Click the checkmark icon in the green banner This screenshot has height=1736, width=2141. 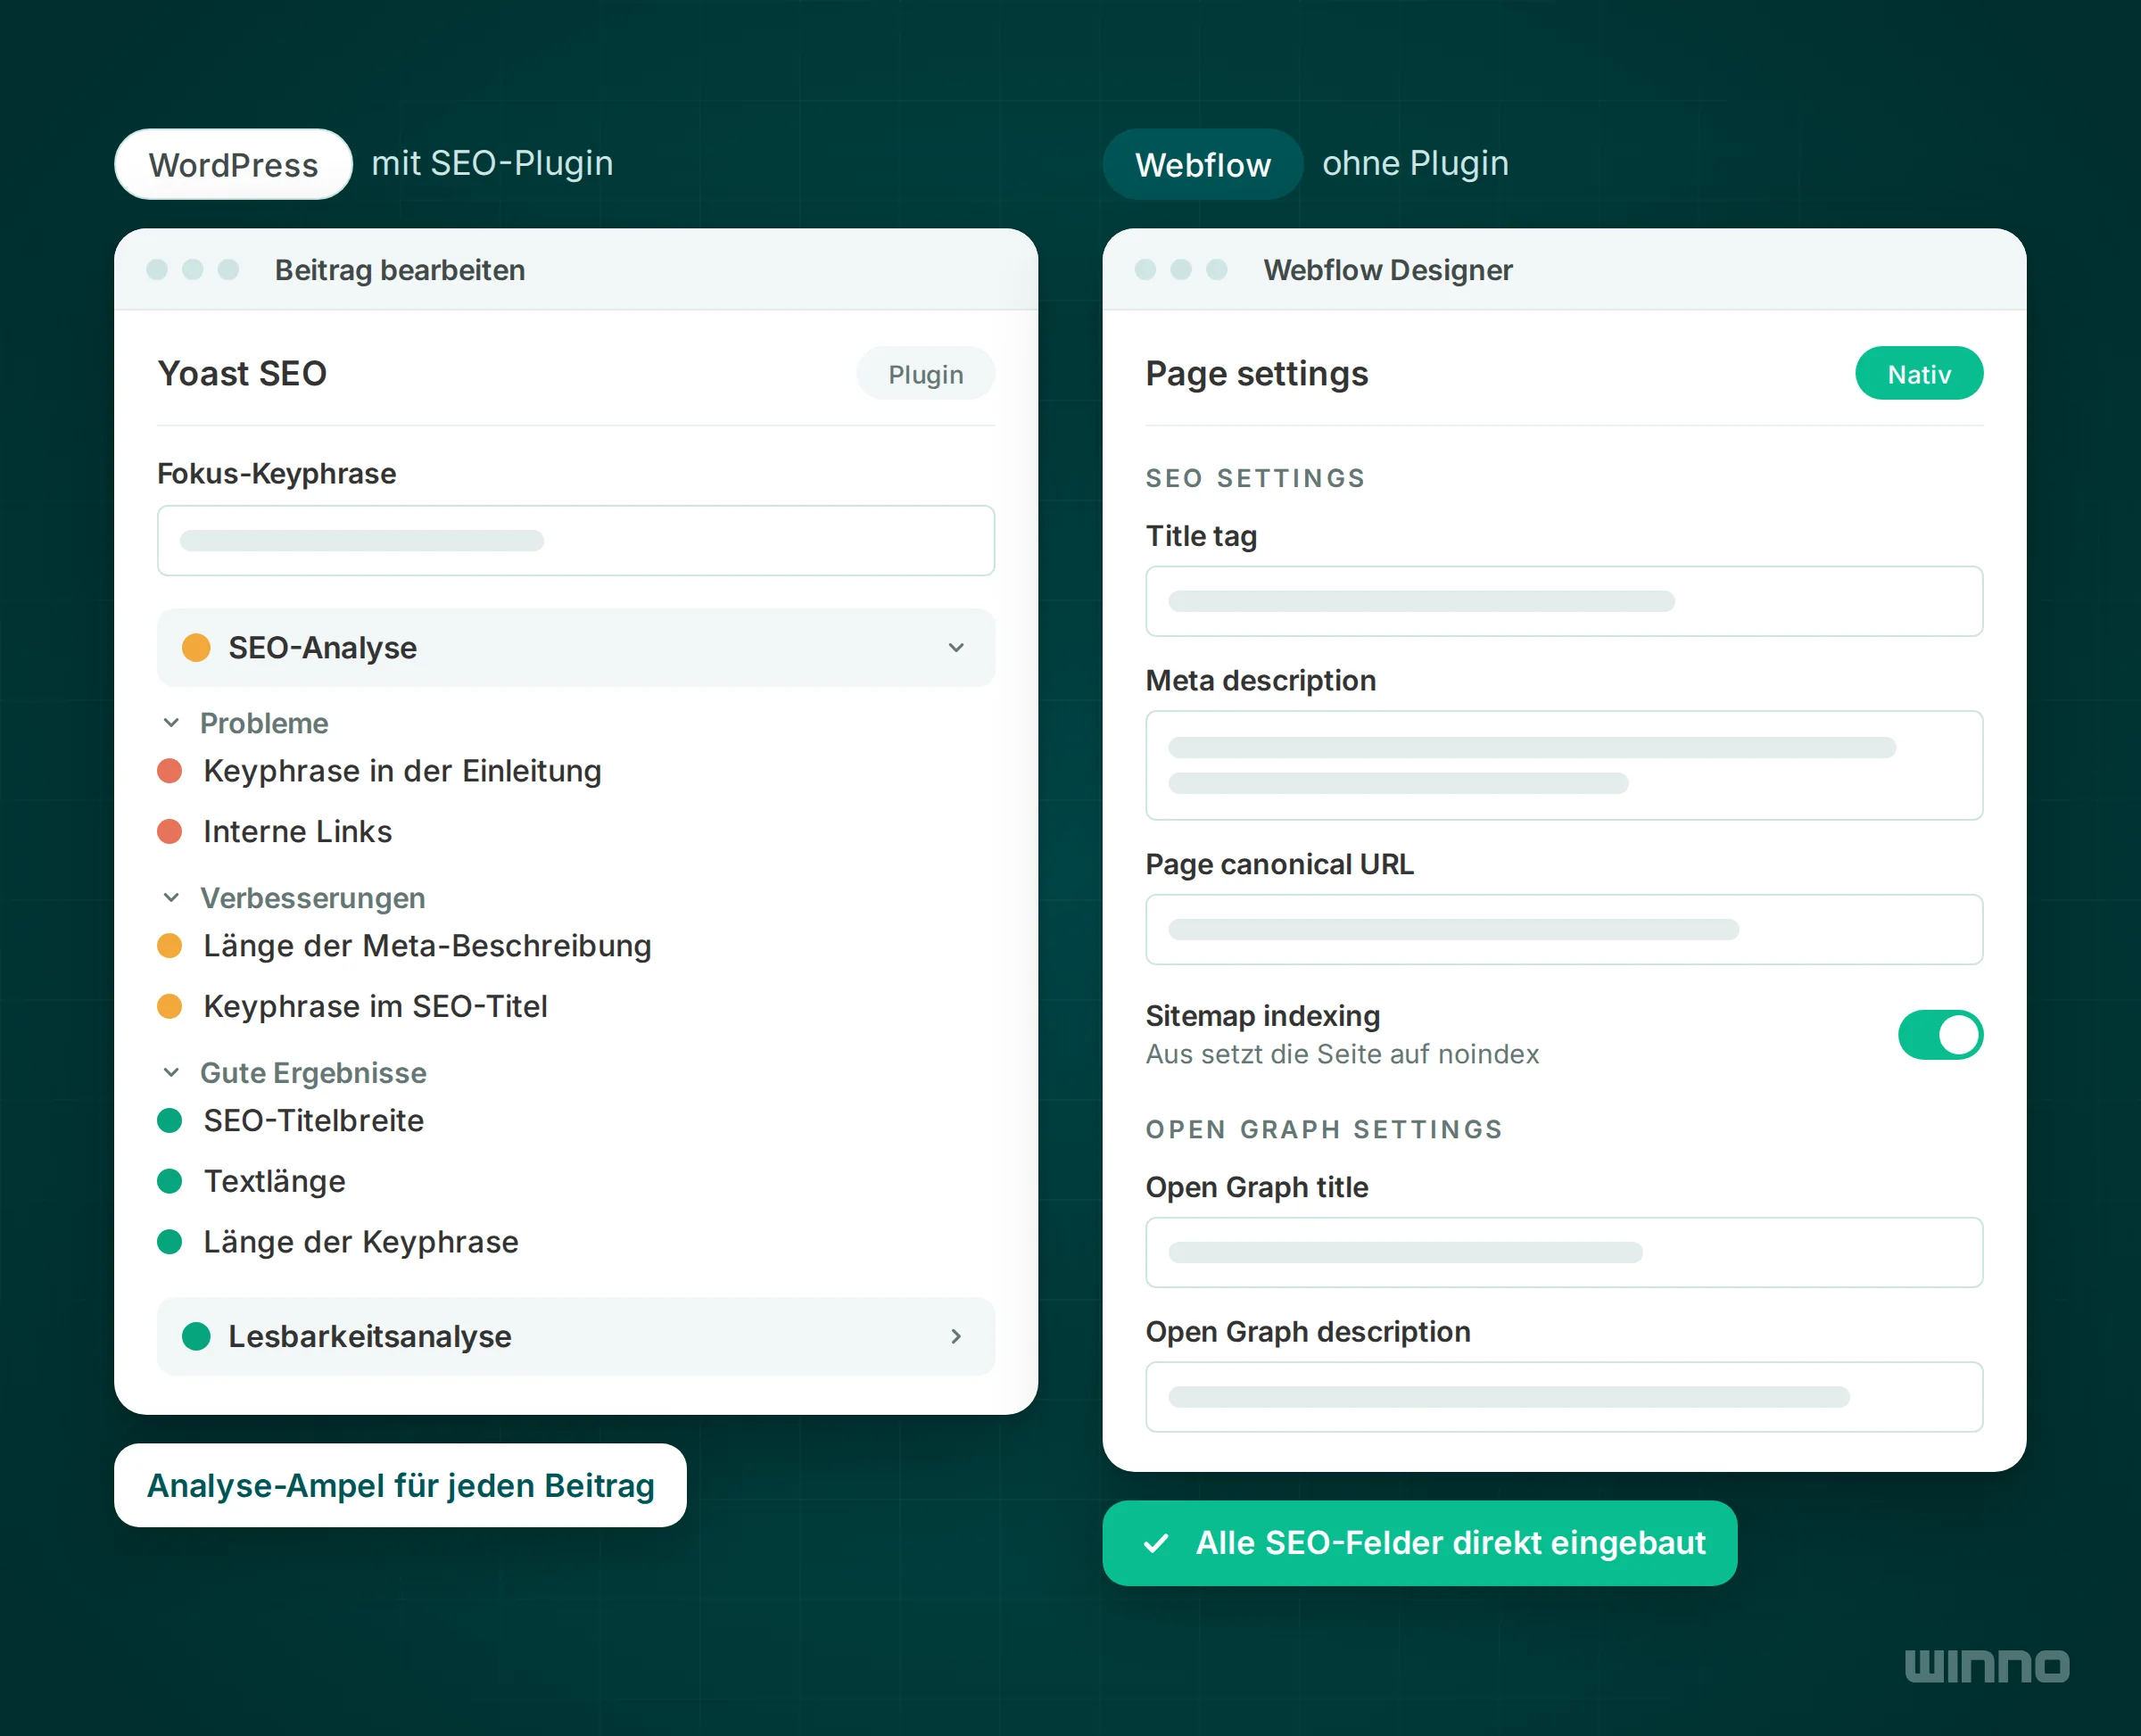(x=1157, y=1543)
